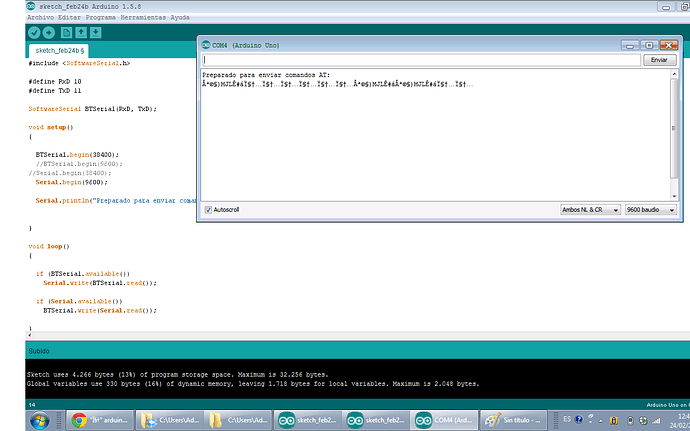Click the #include SoftwareSerial.h code line

[x=79, y=63]
